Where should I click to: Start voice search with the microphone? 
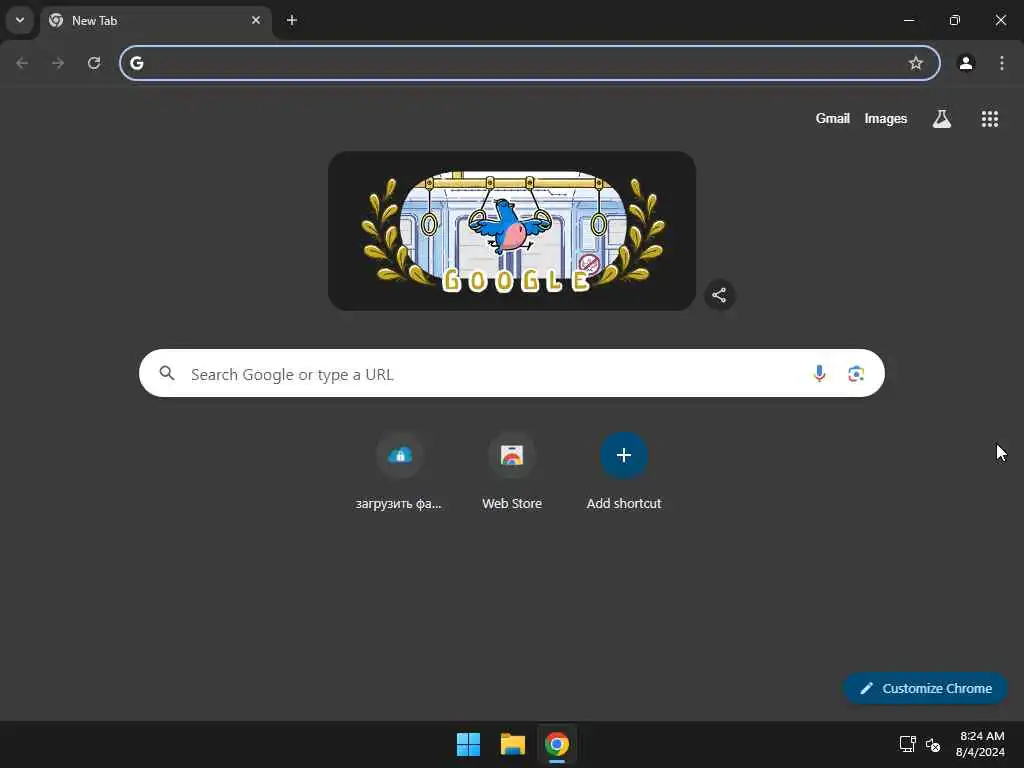click(819, 373)
